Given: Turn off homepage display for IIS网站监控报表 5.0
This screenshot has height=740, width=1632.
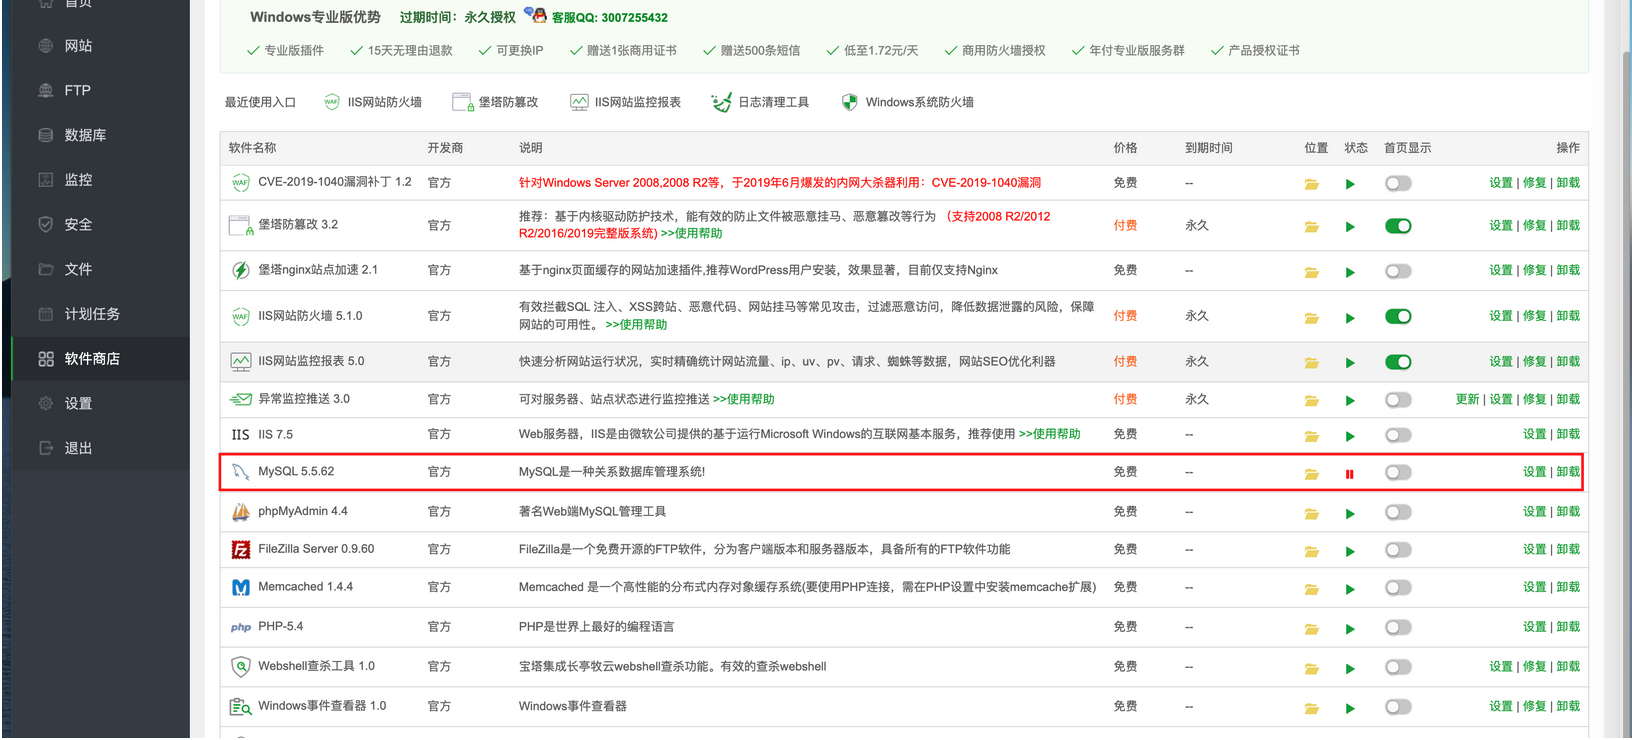Looking at the screenshot, I should (x=1398, y=362).
